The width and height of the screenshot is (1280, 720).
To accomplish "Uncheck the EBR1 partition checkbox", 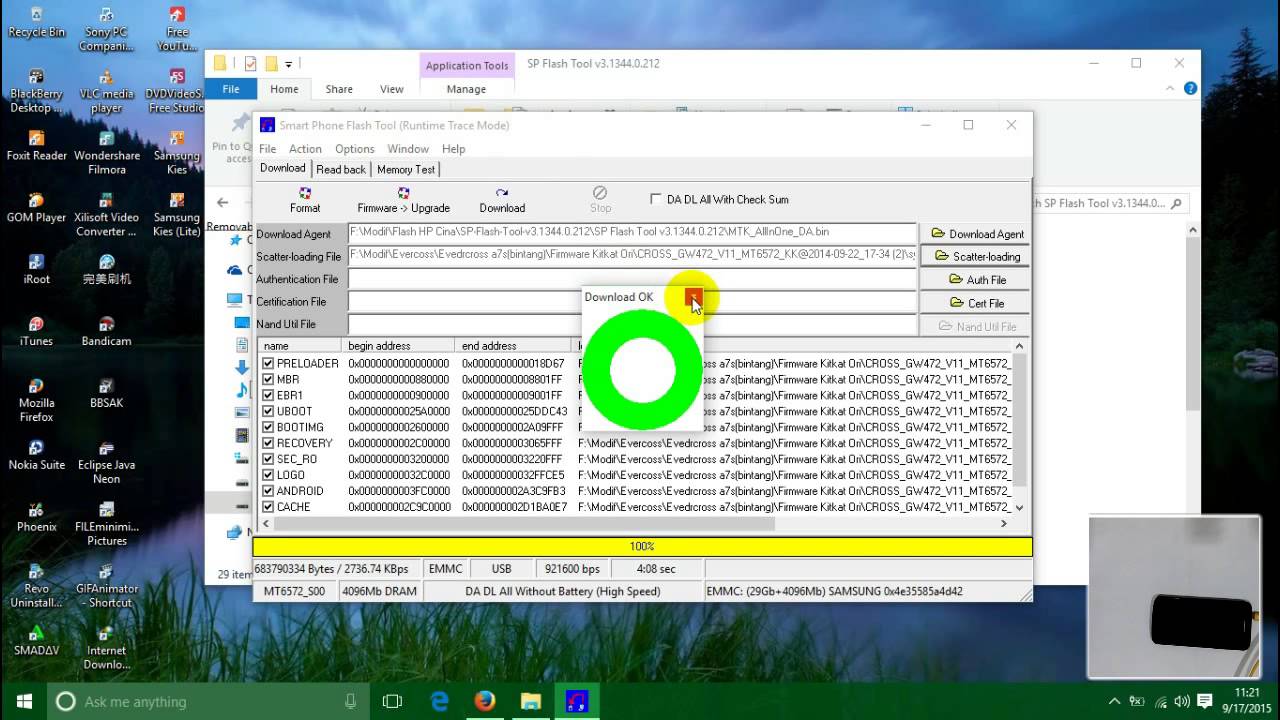I will [x=268, y=395].
